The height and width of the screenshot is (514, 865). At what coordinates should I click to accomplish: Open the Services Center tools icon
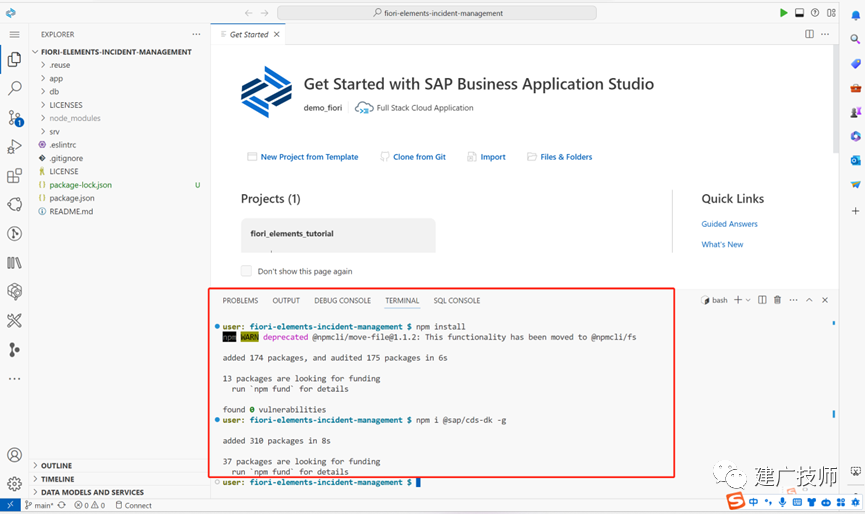pos(14,320)
